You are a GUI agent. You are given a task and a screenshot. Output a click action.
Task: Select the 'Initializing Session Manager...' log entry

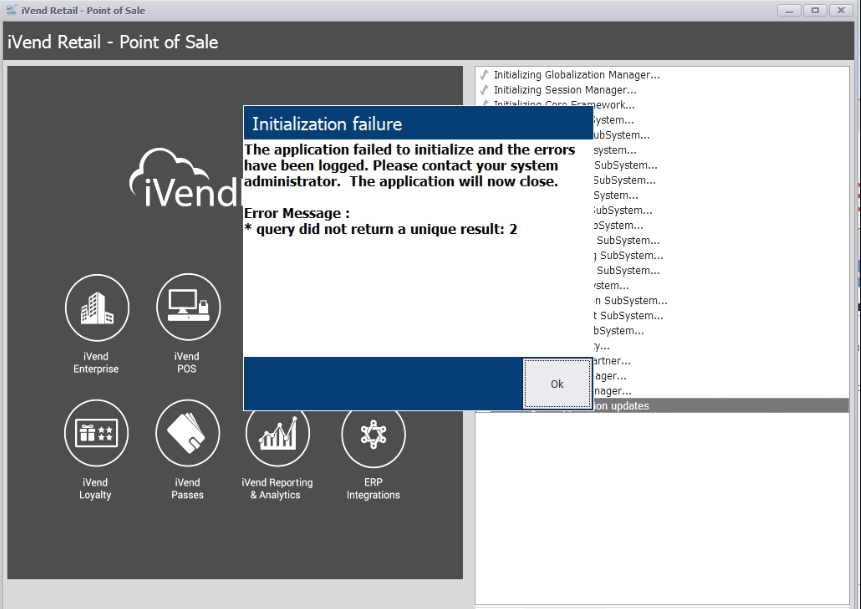[x=565, y=90]
